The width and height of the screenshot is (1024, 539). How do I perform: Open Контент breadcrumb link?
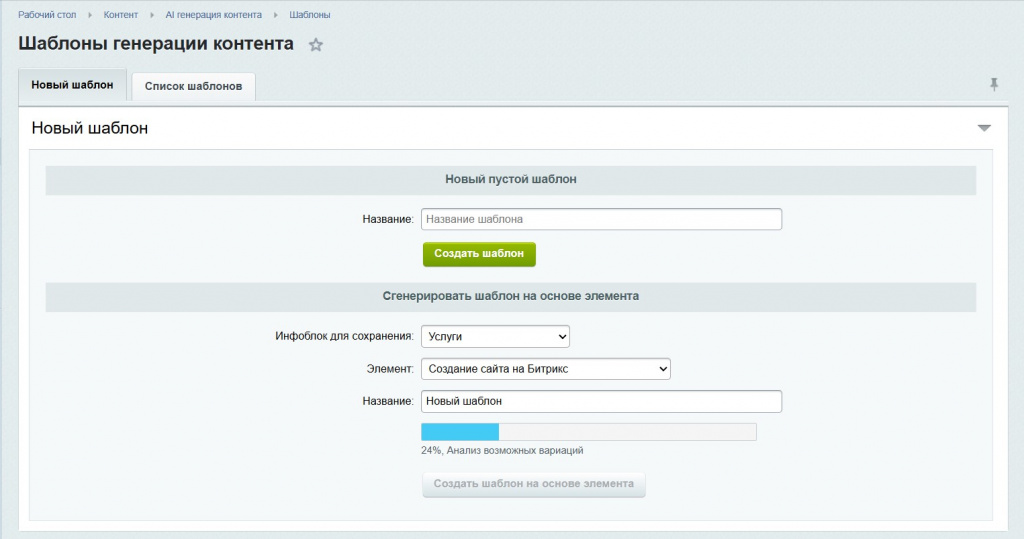point(121,14)
